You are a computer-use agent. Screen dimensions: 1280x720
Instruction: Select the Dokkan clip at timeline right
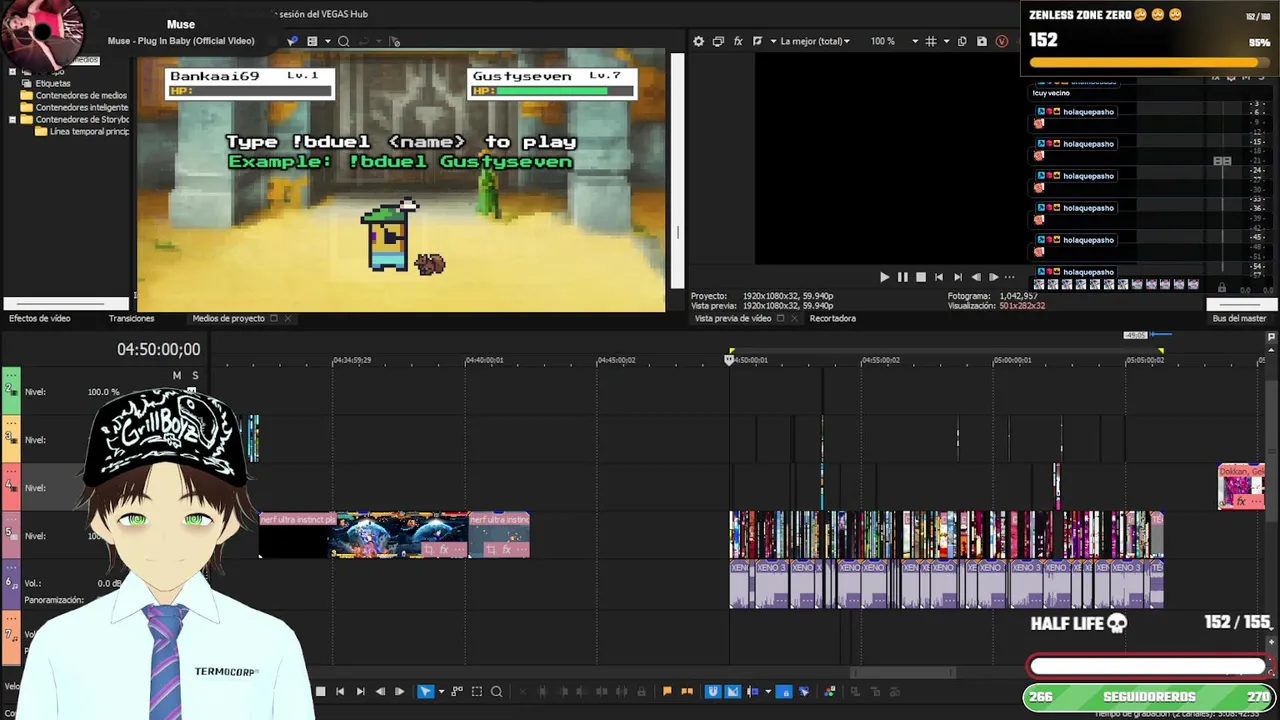(1241, 487)
